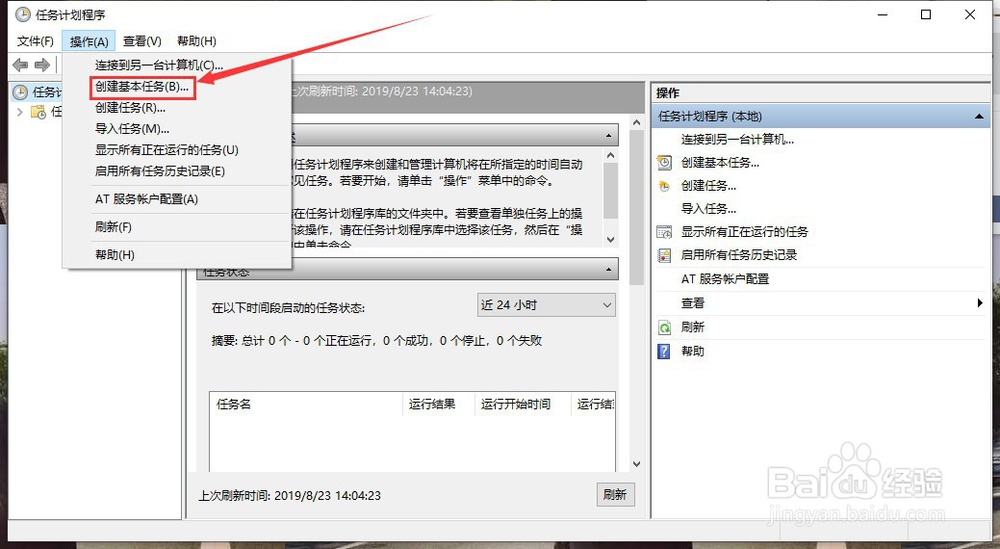
Task: Click the Task Scheduler clock icon in tree
Action: click(20, 92)
